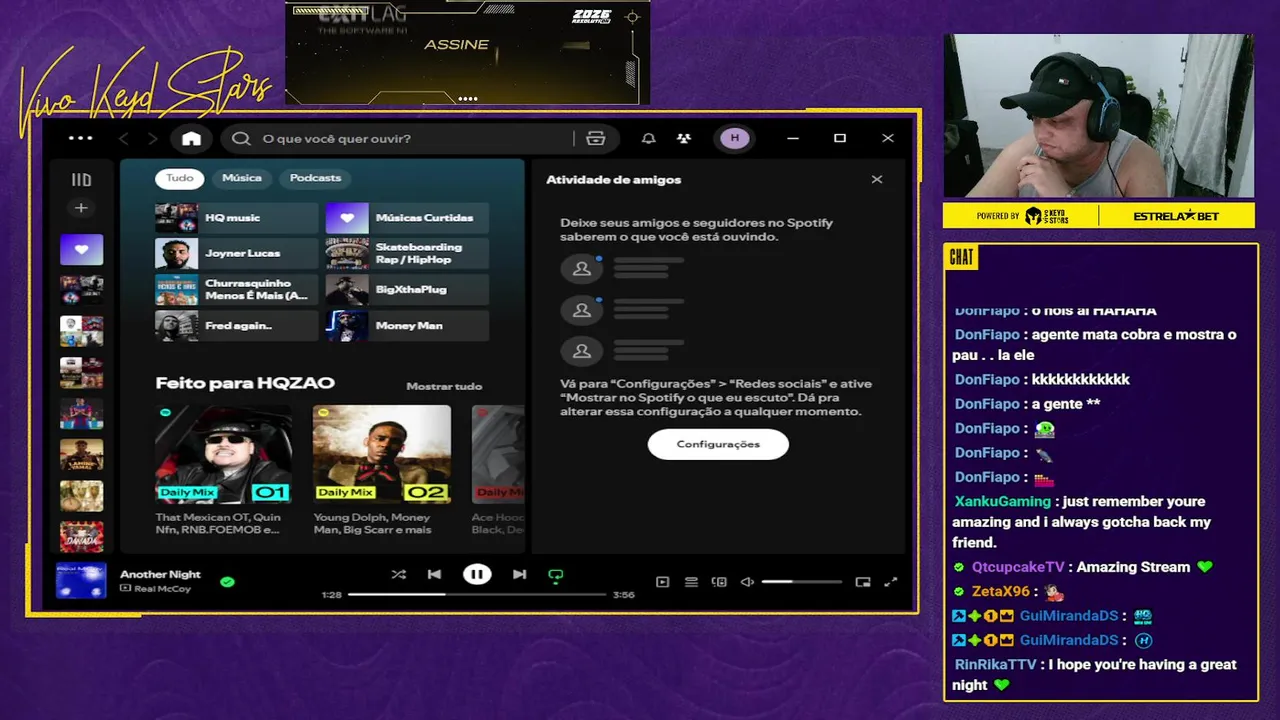This screenshot has width=1280, height=720.
Task: Open Liked Songs in sidebar
Action: (81, 249)
